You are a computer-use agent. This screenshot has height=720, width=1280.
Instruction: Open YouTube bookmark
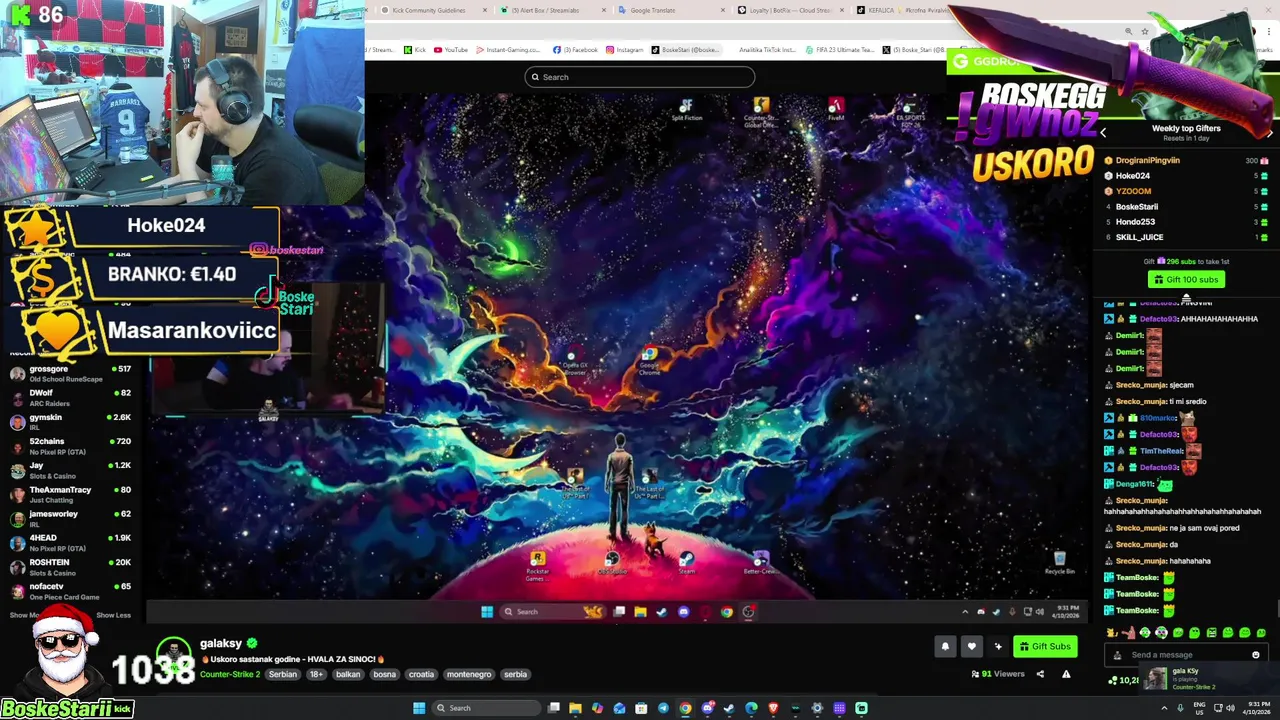pos(451,50)
